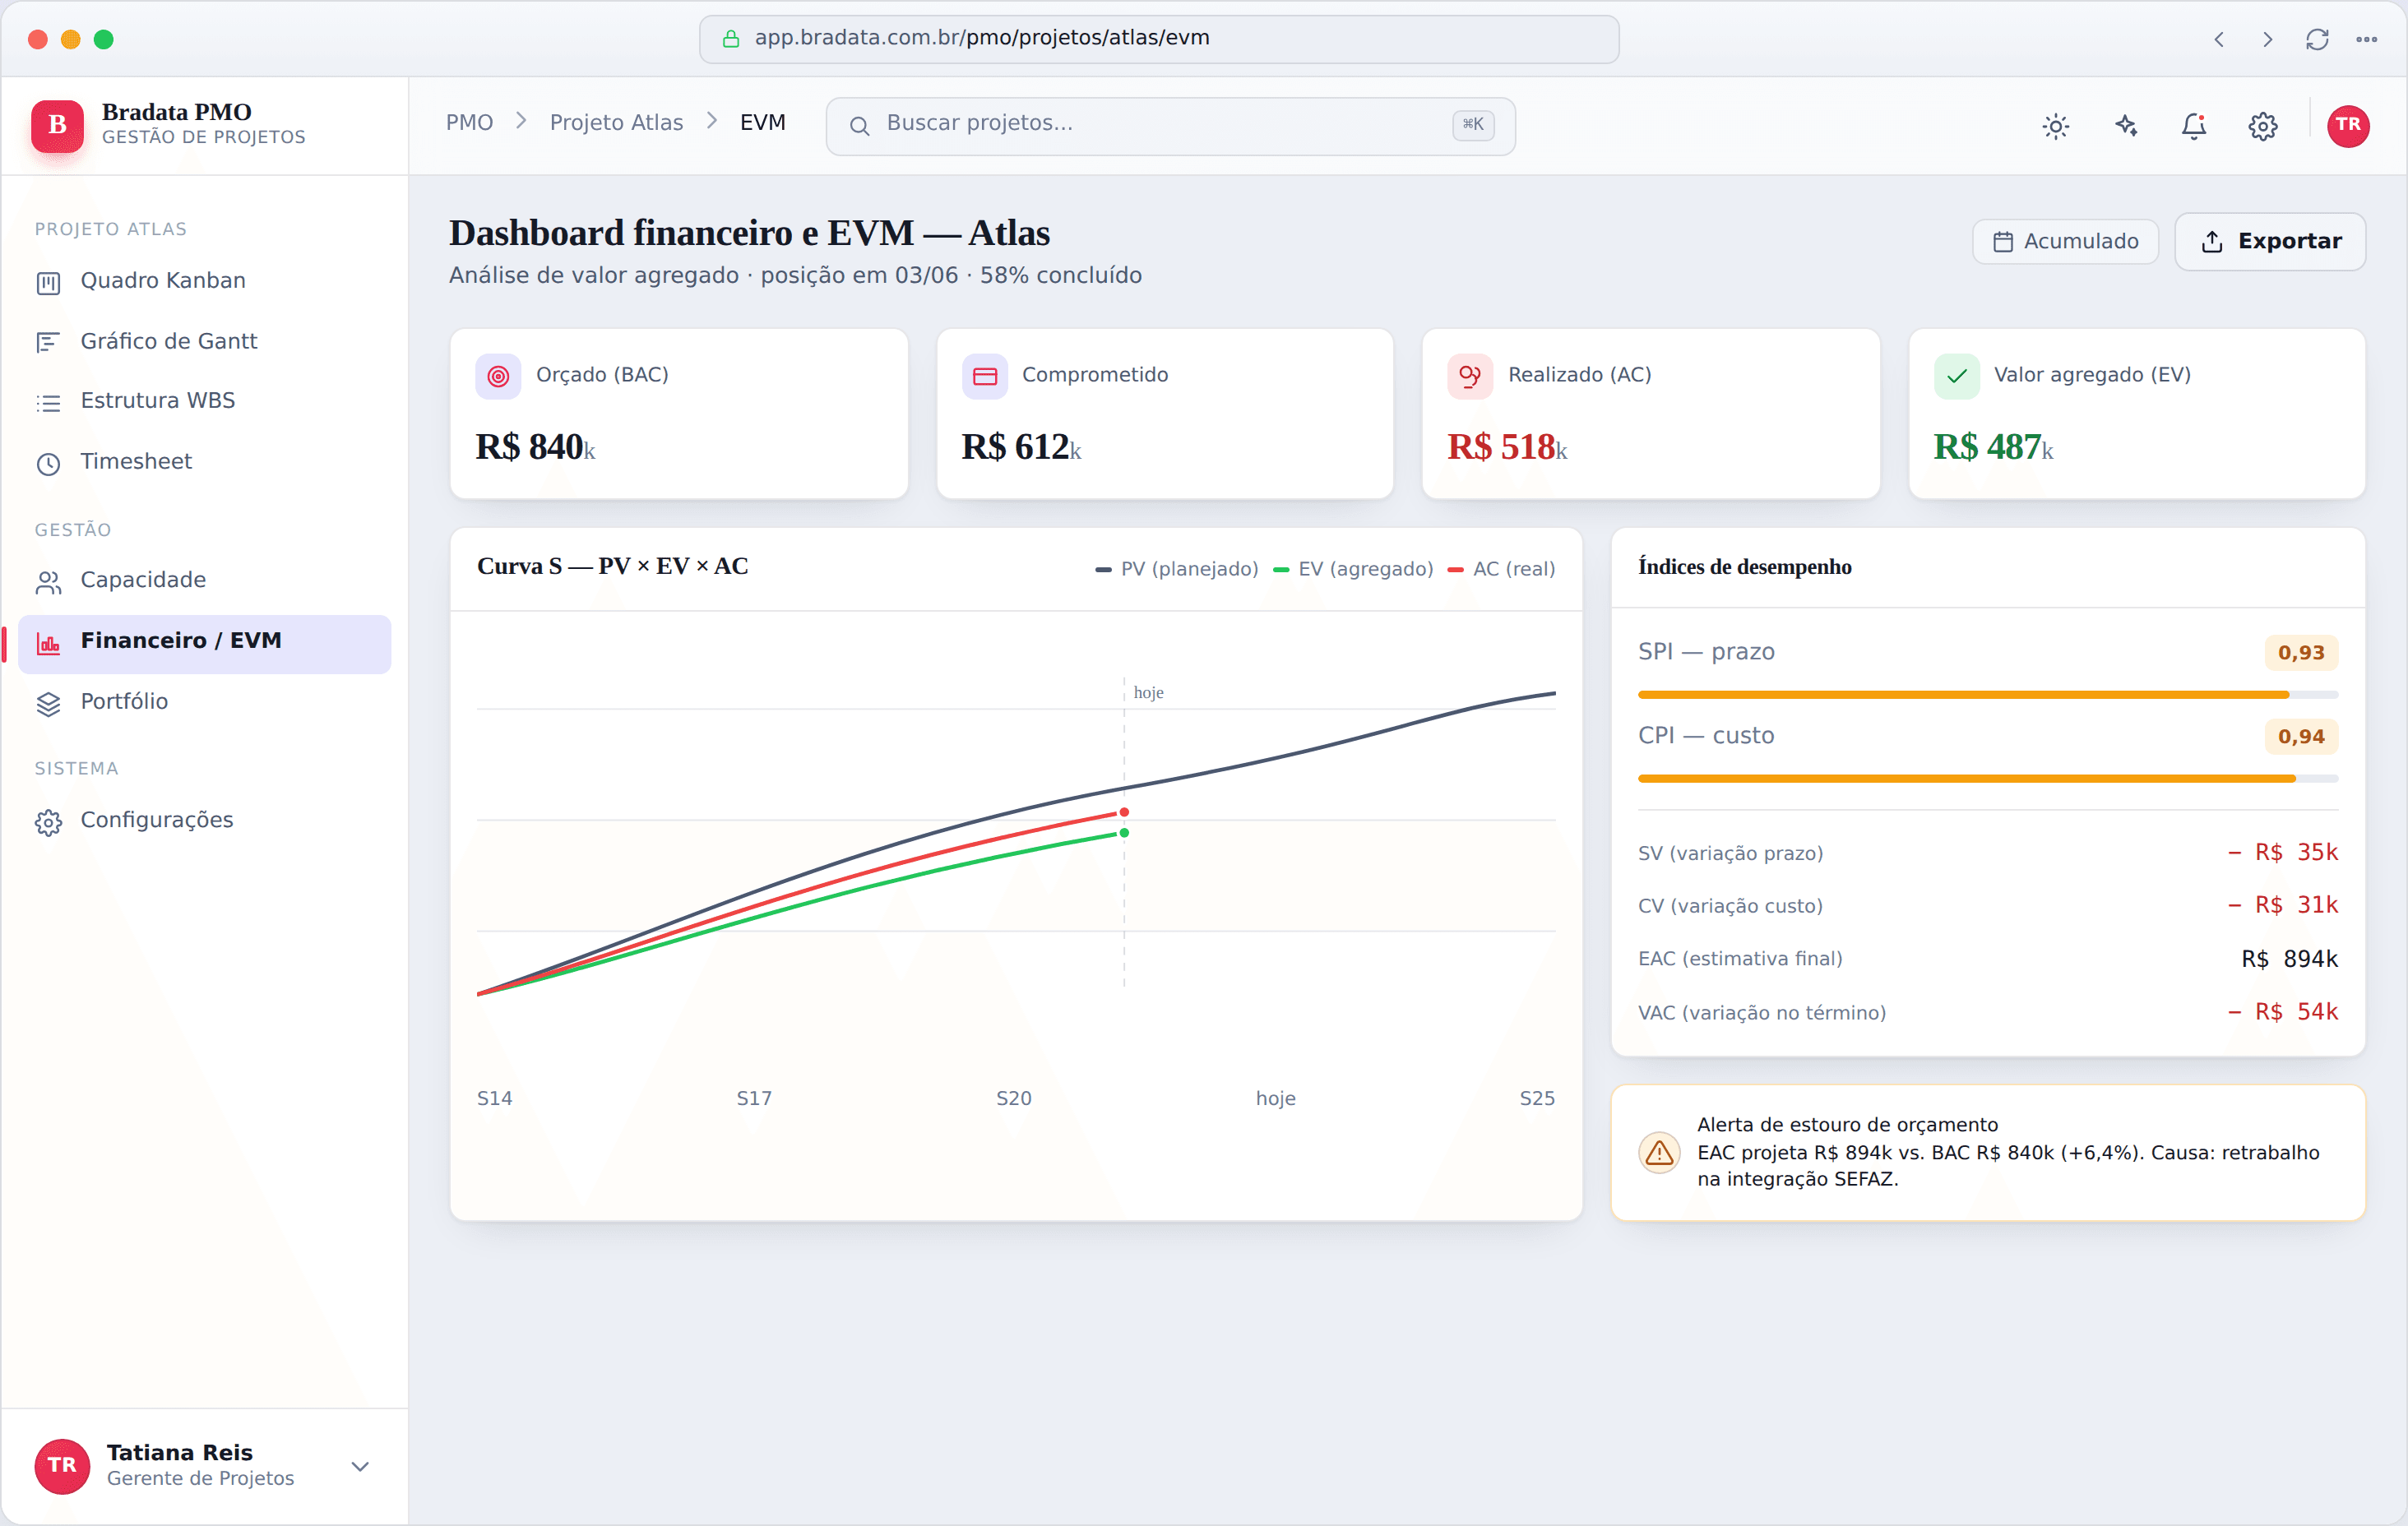
Task: Click the Gantt chart icon
Action: coord(48,343)
